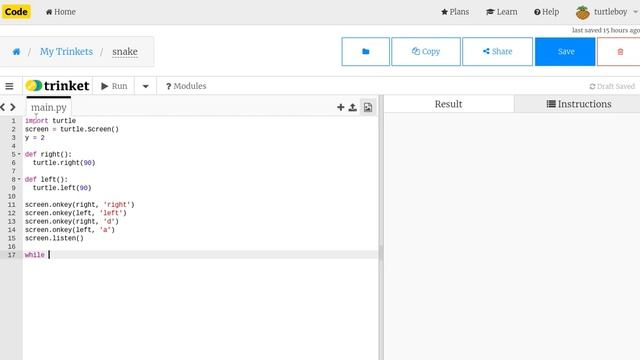The height and width of the screenshot is (360, 640).
Task: Click the breadcrumb home icon
Action: [x=16, y=51]
